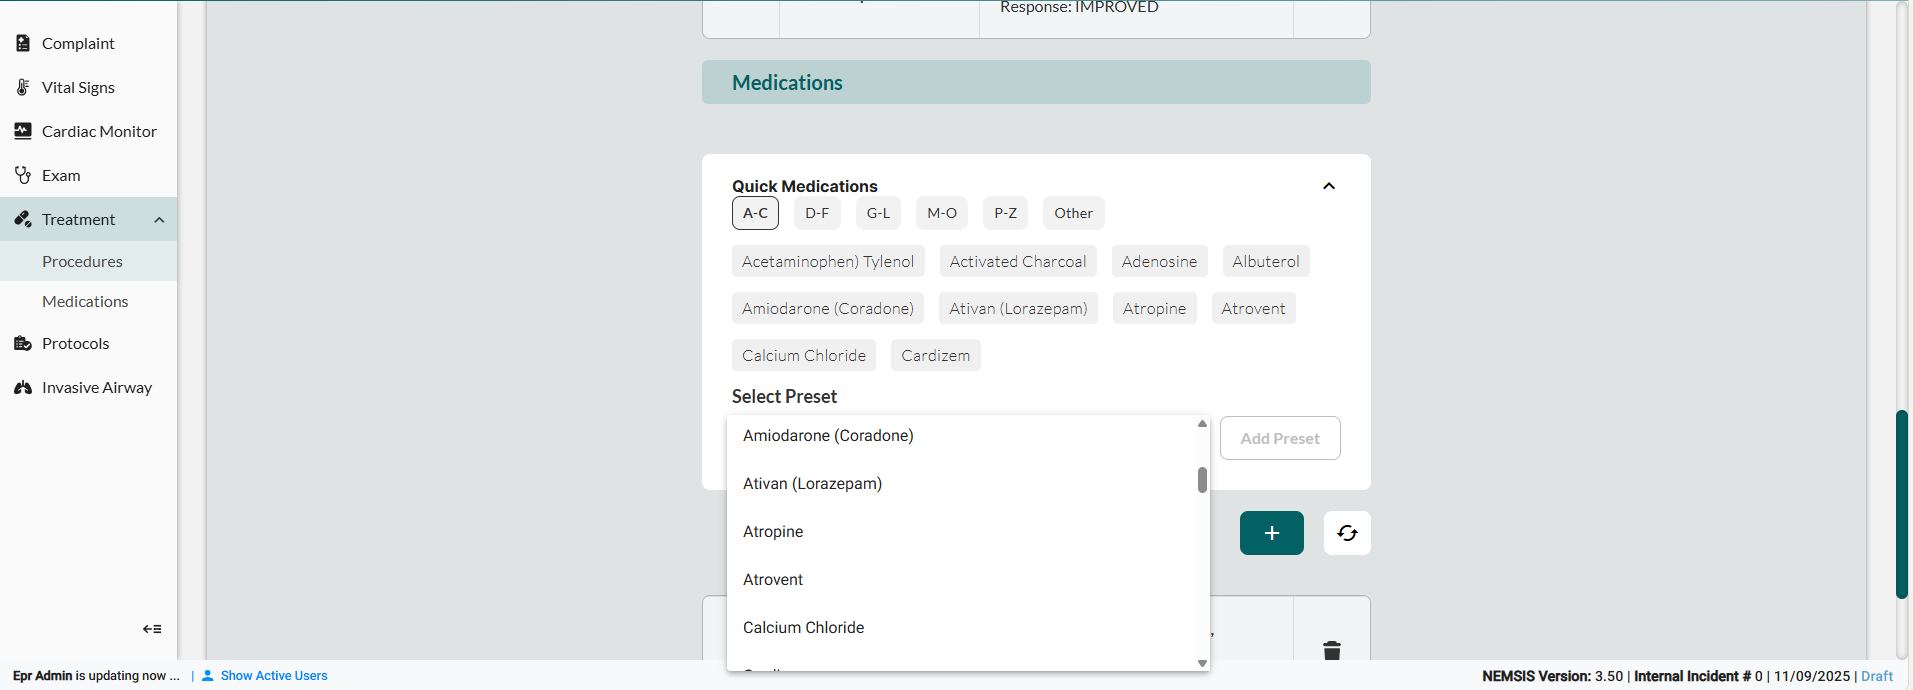Switch to the P-Z medication filter
Image resolution: width=1913 pixels, height=690 pixels.
click(1005, 213)
